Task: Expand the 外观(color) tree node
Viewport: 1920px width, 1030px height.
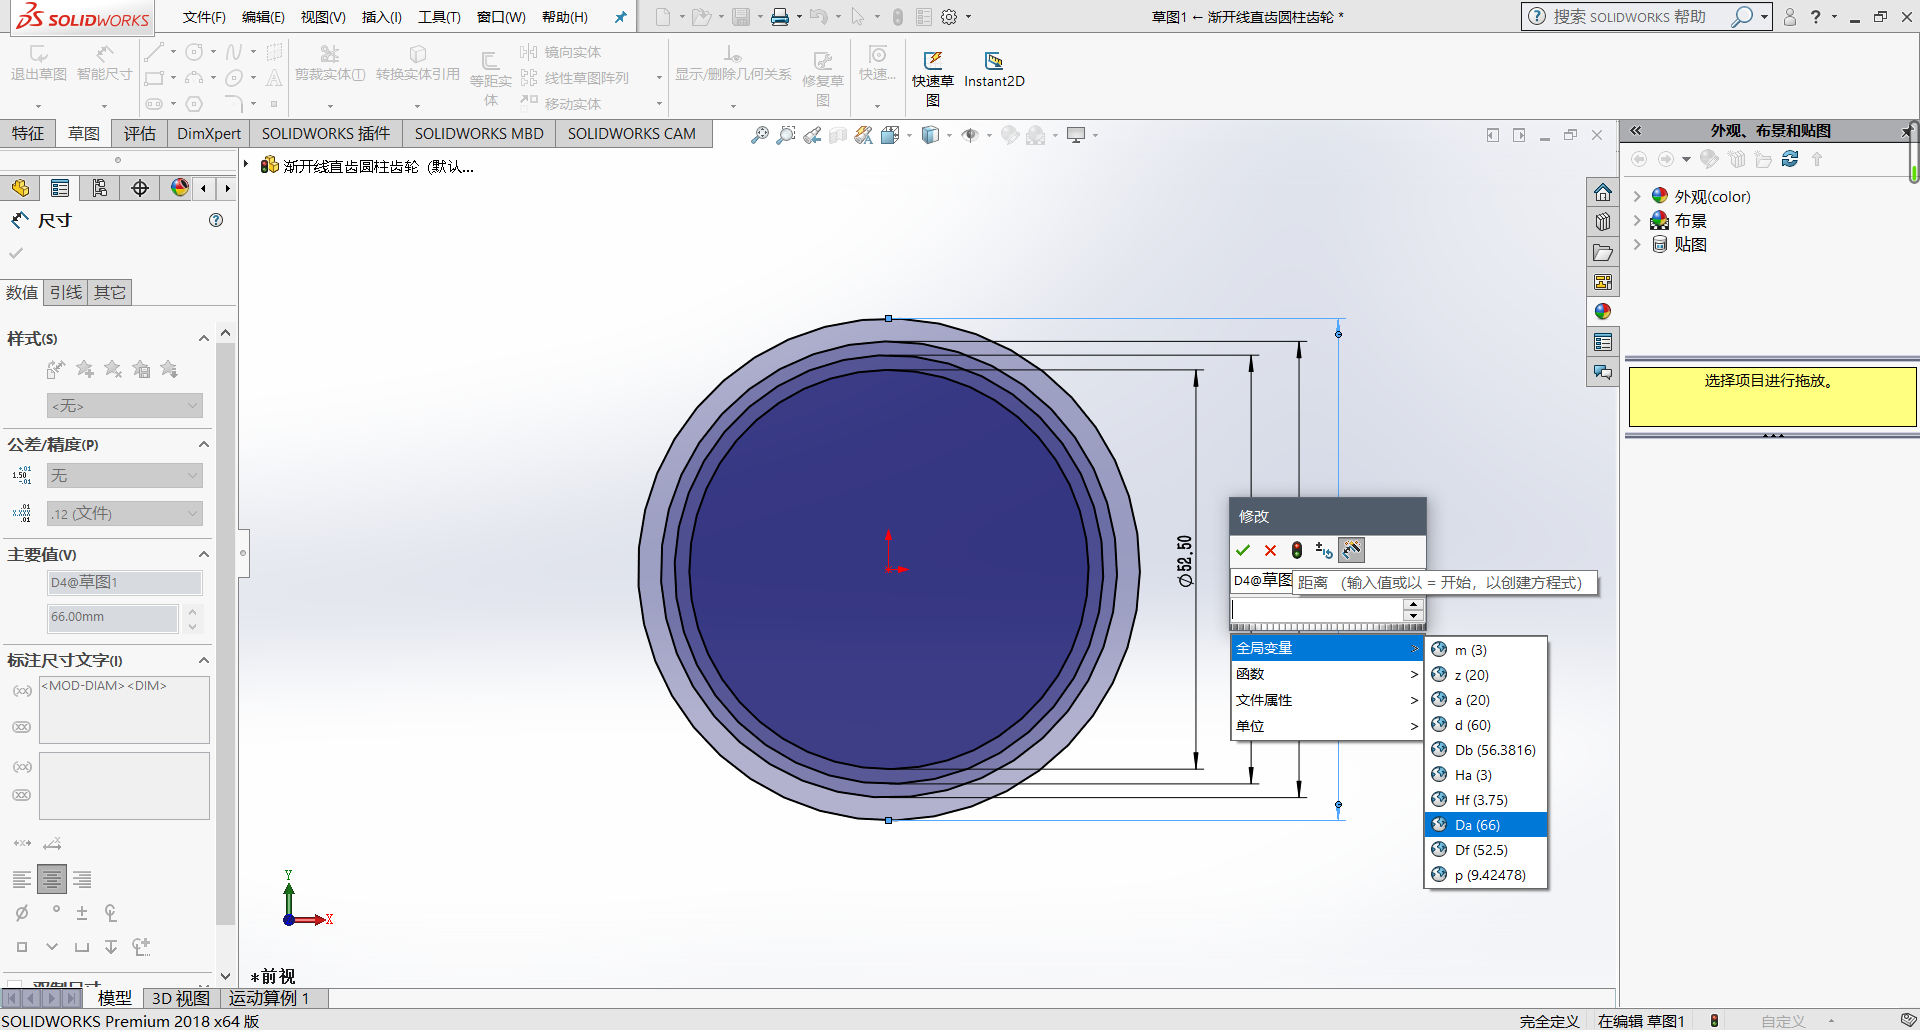Action: pyautogui.click(x=1637, y=196)
